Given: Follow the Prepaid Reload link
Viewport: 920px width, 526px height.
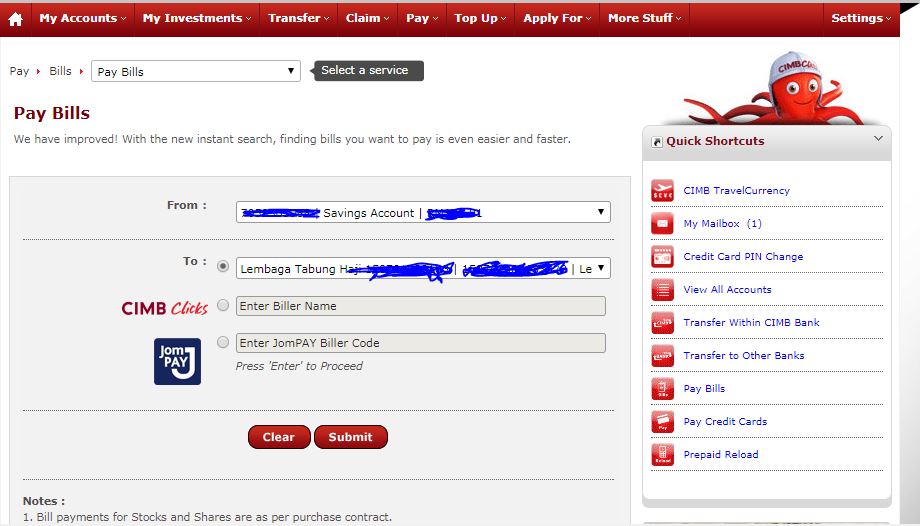Looking at the screenshot, I should [721, 454].
